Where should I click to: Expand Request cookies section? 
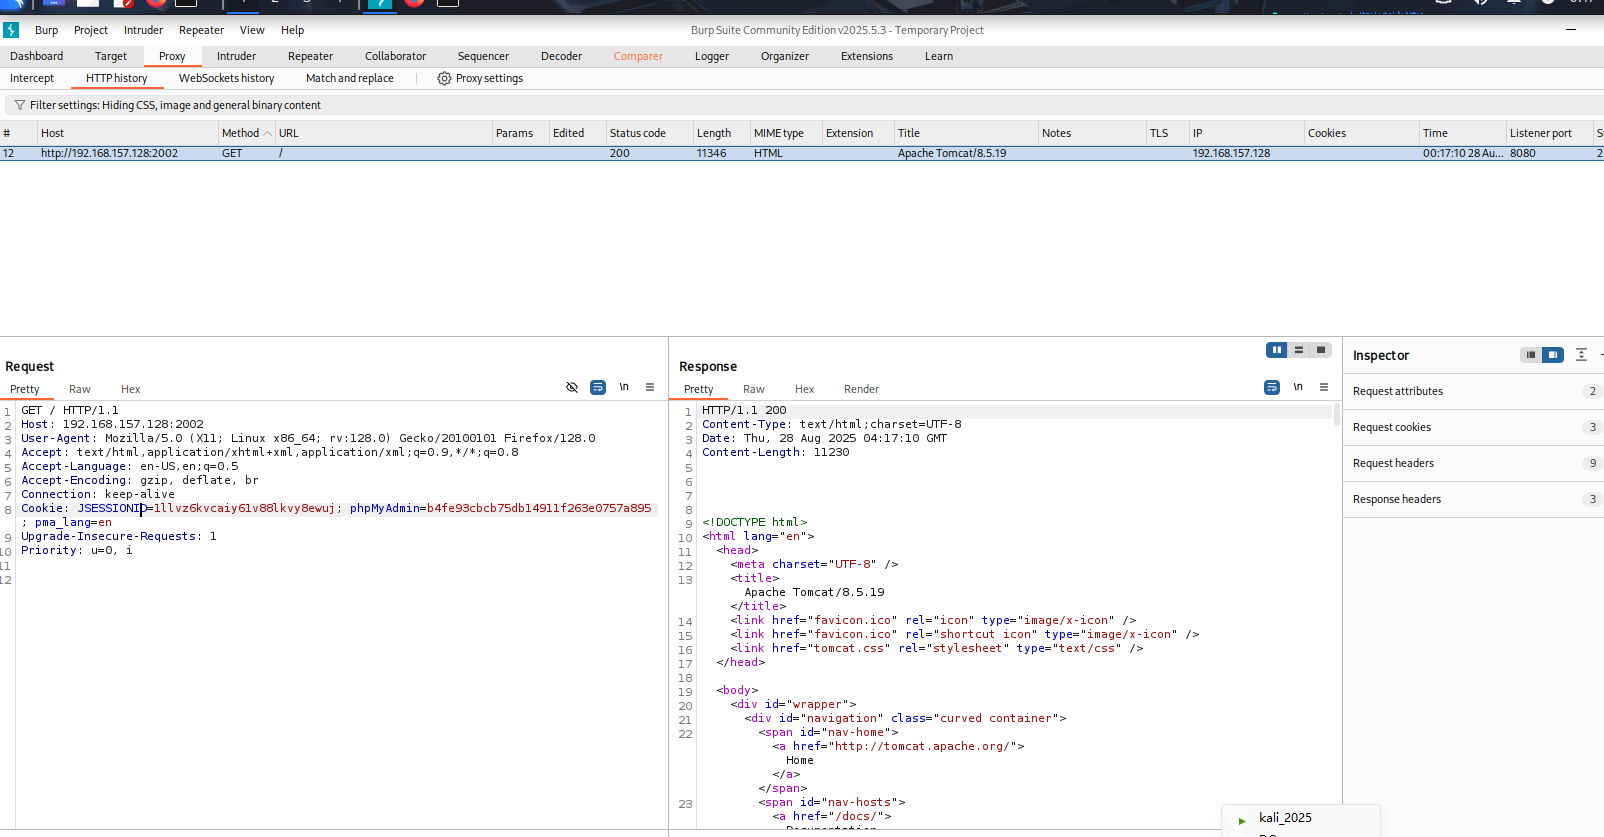pyautogui.click(x=1473, y=427)
